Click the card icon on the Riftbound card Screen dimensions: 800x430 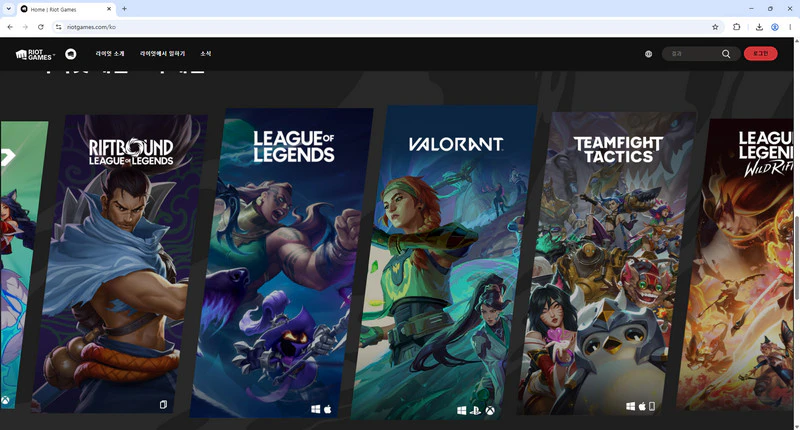tap(163, 404)
